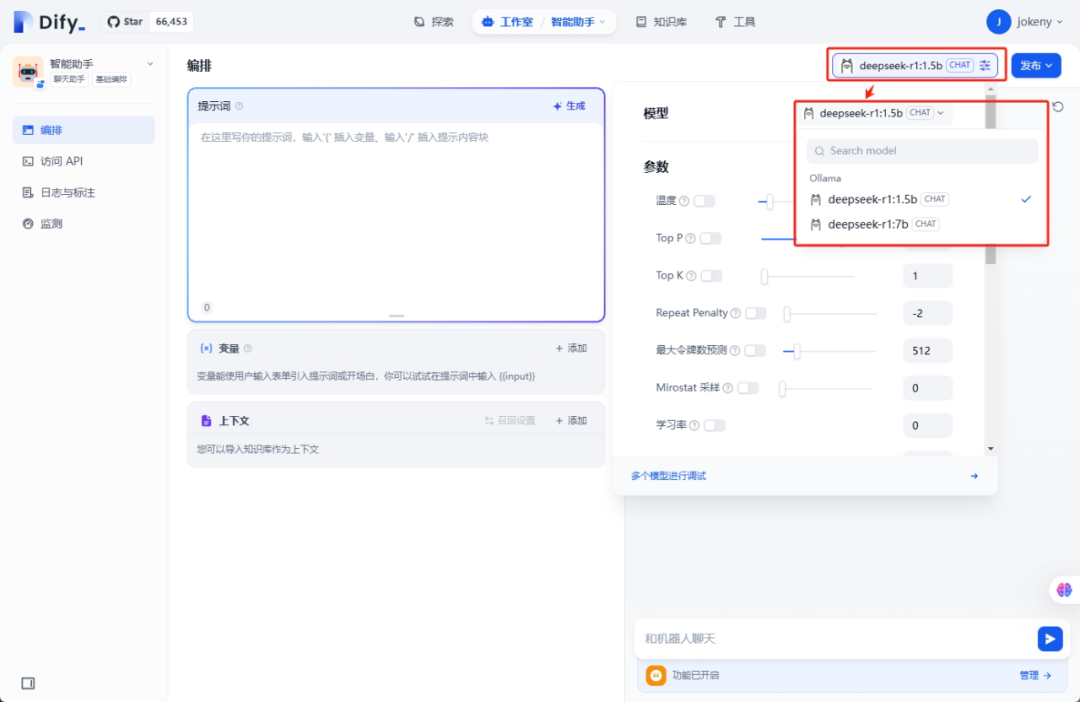Toggle the Repeat Penalty switch

coord(756,313)
